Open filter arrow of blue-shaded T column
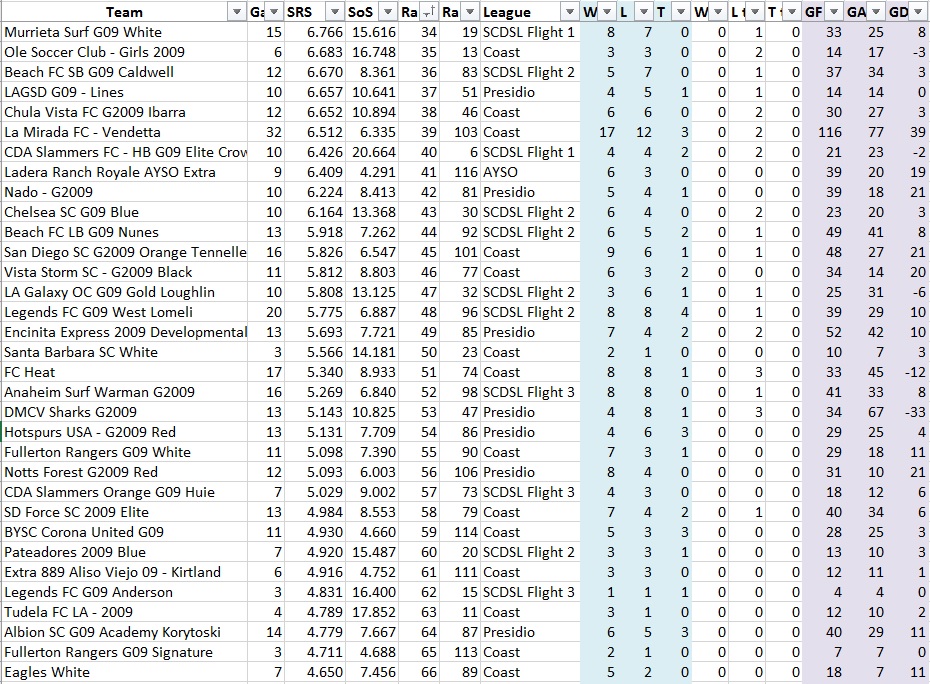 coord(681,12)
